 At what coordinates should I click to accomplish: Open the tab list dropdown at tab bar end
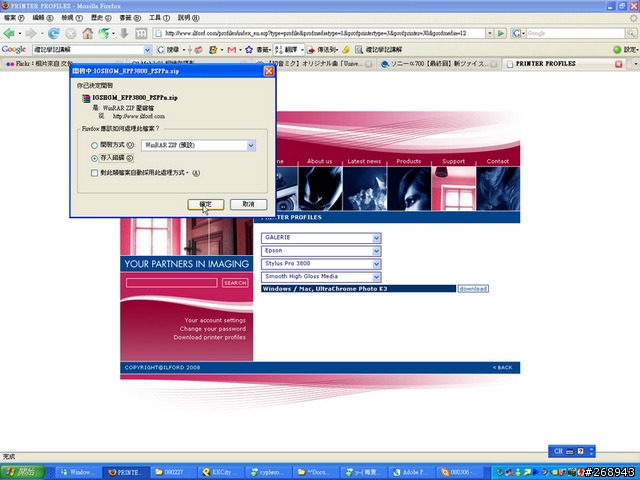(635, 64)
